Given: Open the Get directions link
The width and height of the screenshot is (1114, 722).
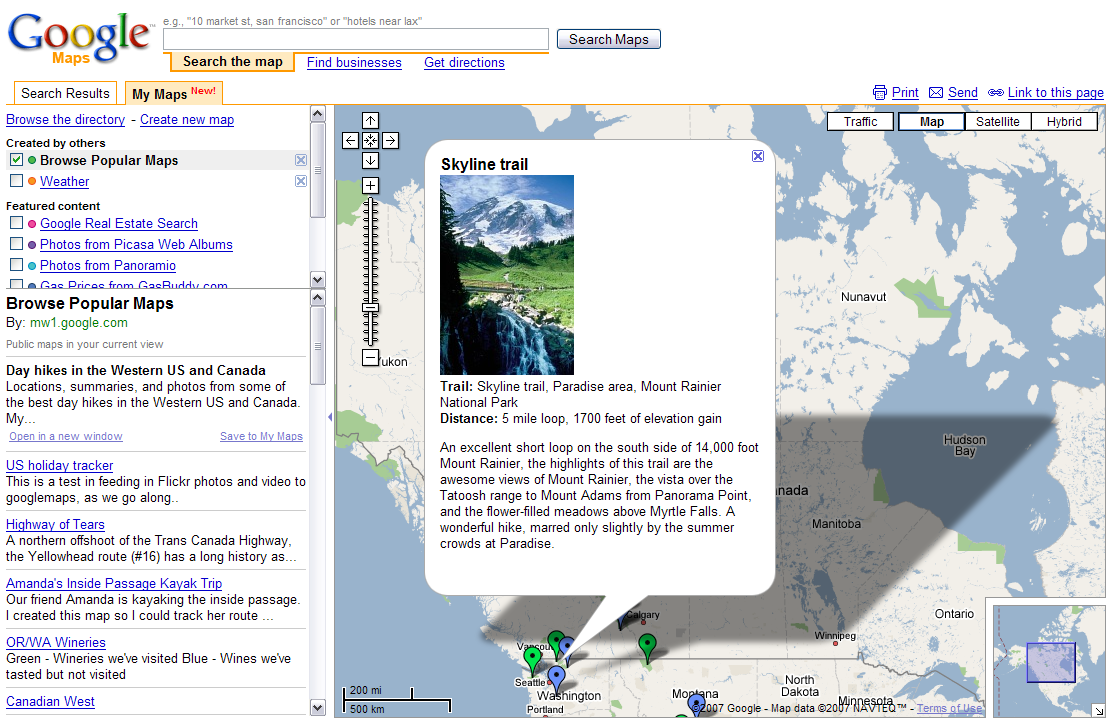Looking at the screenshot, I should (464, 63).
